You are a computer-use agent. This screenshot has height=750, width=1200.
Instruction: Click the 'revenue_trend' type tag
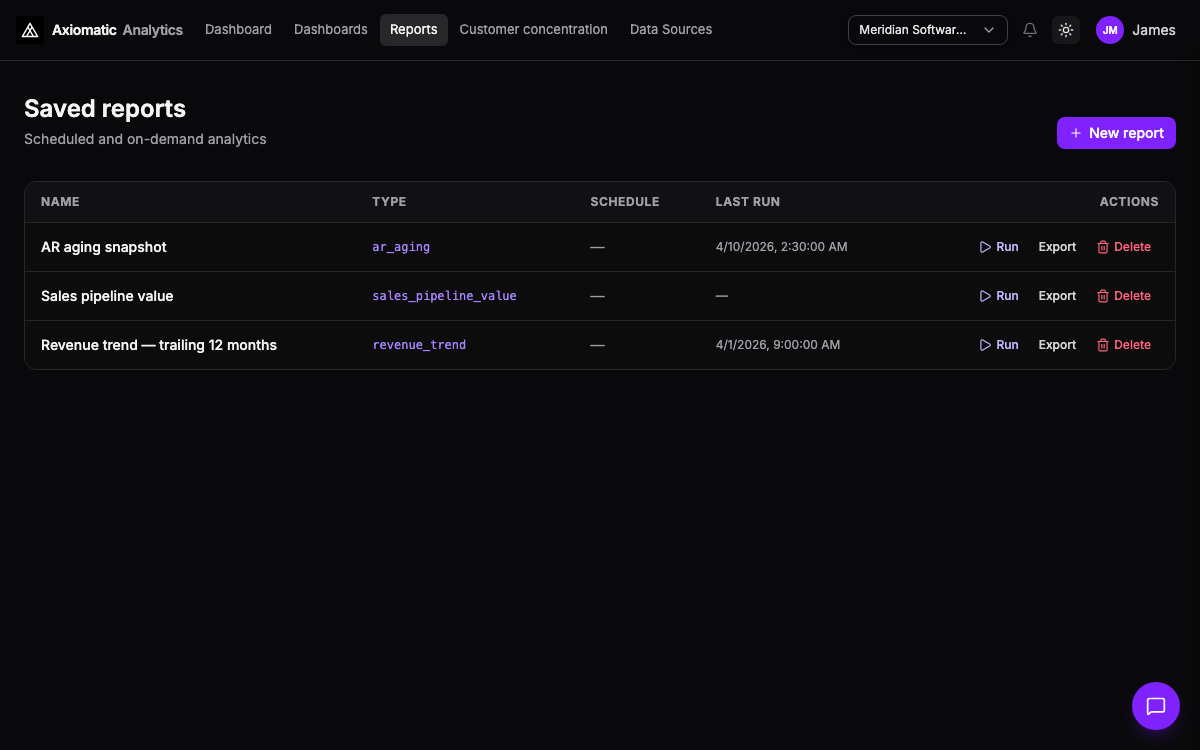(419, 345)
